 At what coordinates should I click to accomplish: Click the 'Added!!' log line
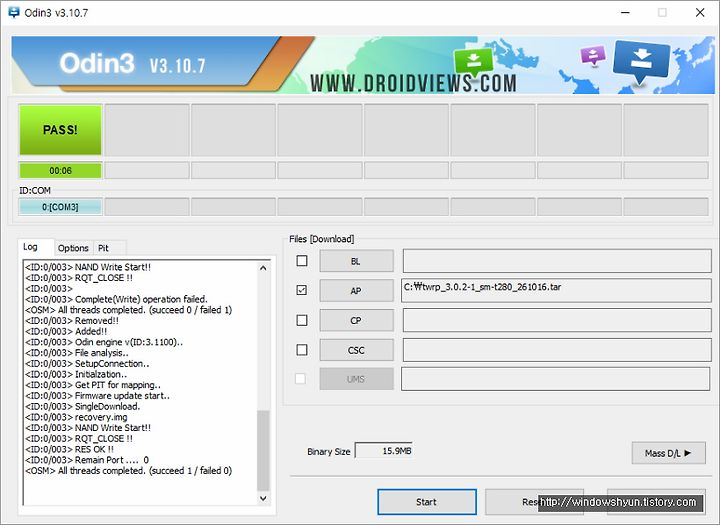pos(66,331)
